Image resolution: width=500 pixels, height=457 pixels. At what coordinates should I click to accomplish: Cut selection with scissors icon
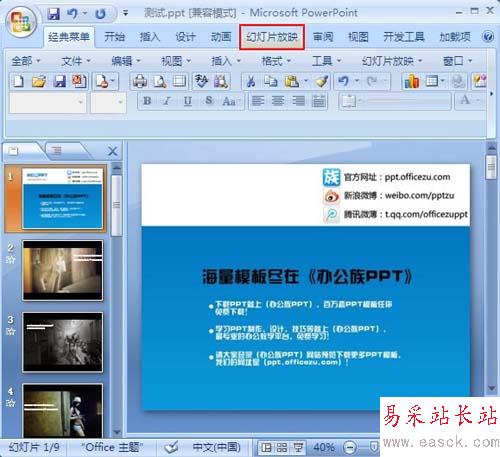251,81
